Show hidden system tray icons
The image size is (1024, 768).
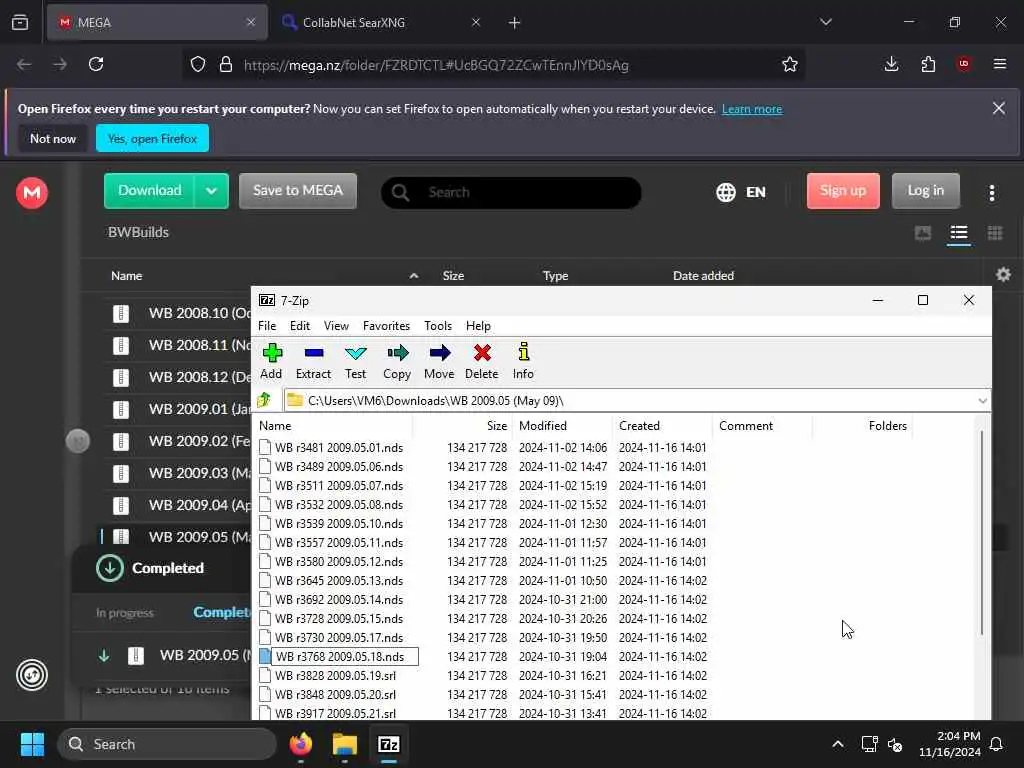pyautogui.click(x=838, y=744)
